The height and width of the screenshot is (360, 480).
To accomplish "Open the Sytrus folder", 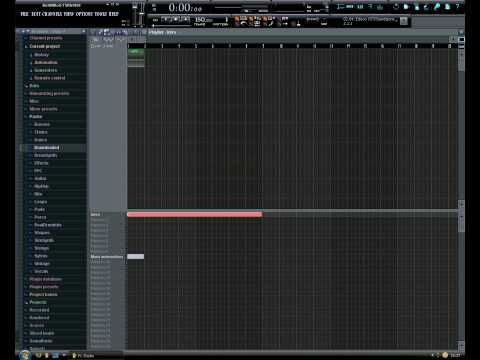I will [41, 256].
